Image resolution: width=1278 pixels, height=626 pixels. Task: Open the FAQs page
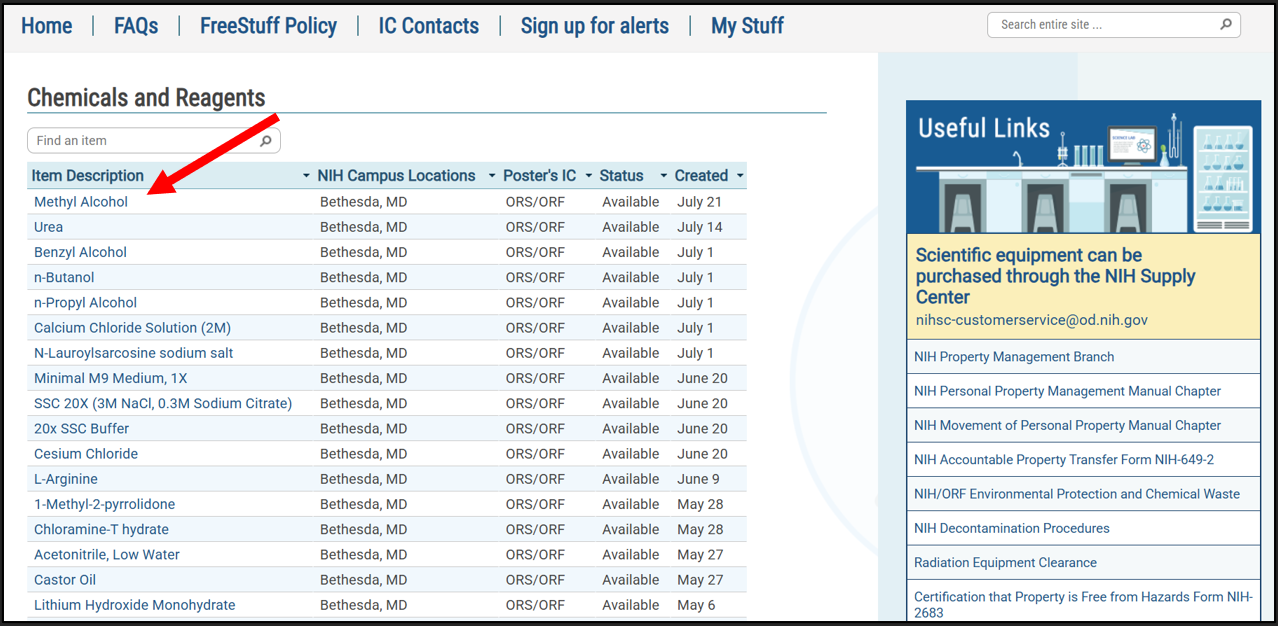[136, 26]
